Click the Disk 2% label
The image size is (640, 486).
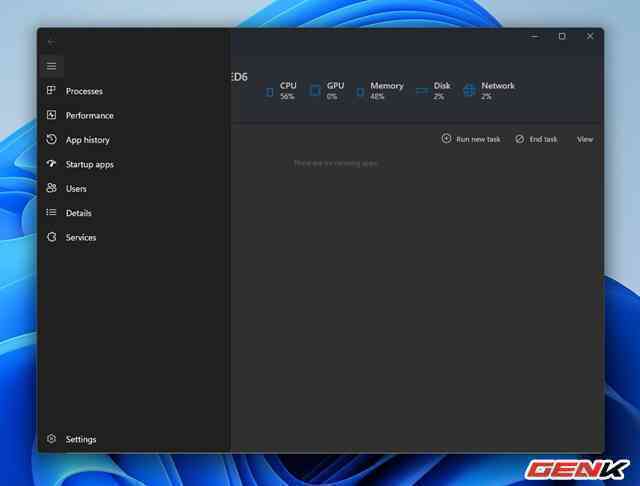(441, 91)
